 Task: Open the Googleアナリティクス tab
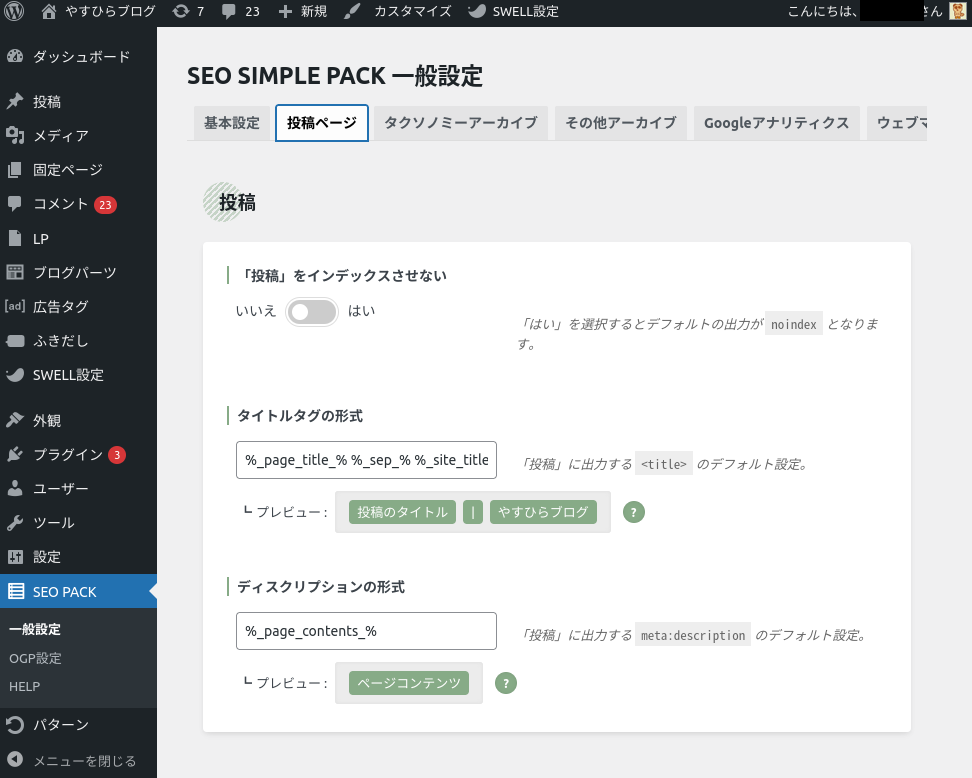776,123
